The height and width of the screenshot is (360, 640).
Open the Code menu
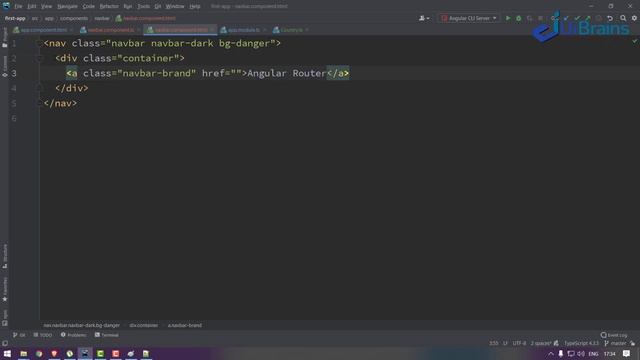[x=89, y=7]
